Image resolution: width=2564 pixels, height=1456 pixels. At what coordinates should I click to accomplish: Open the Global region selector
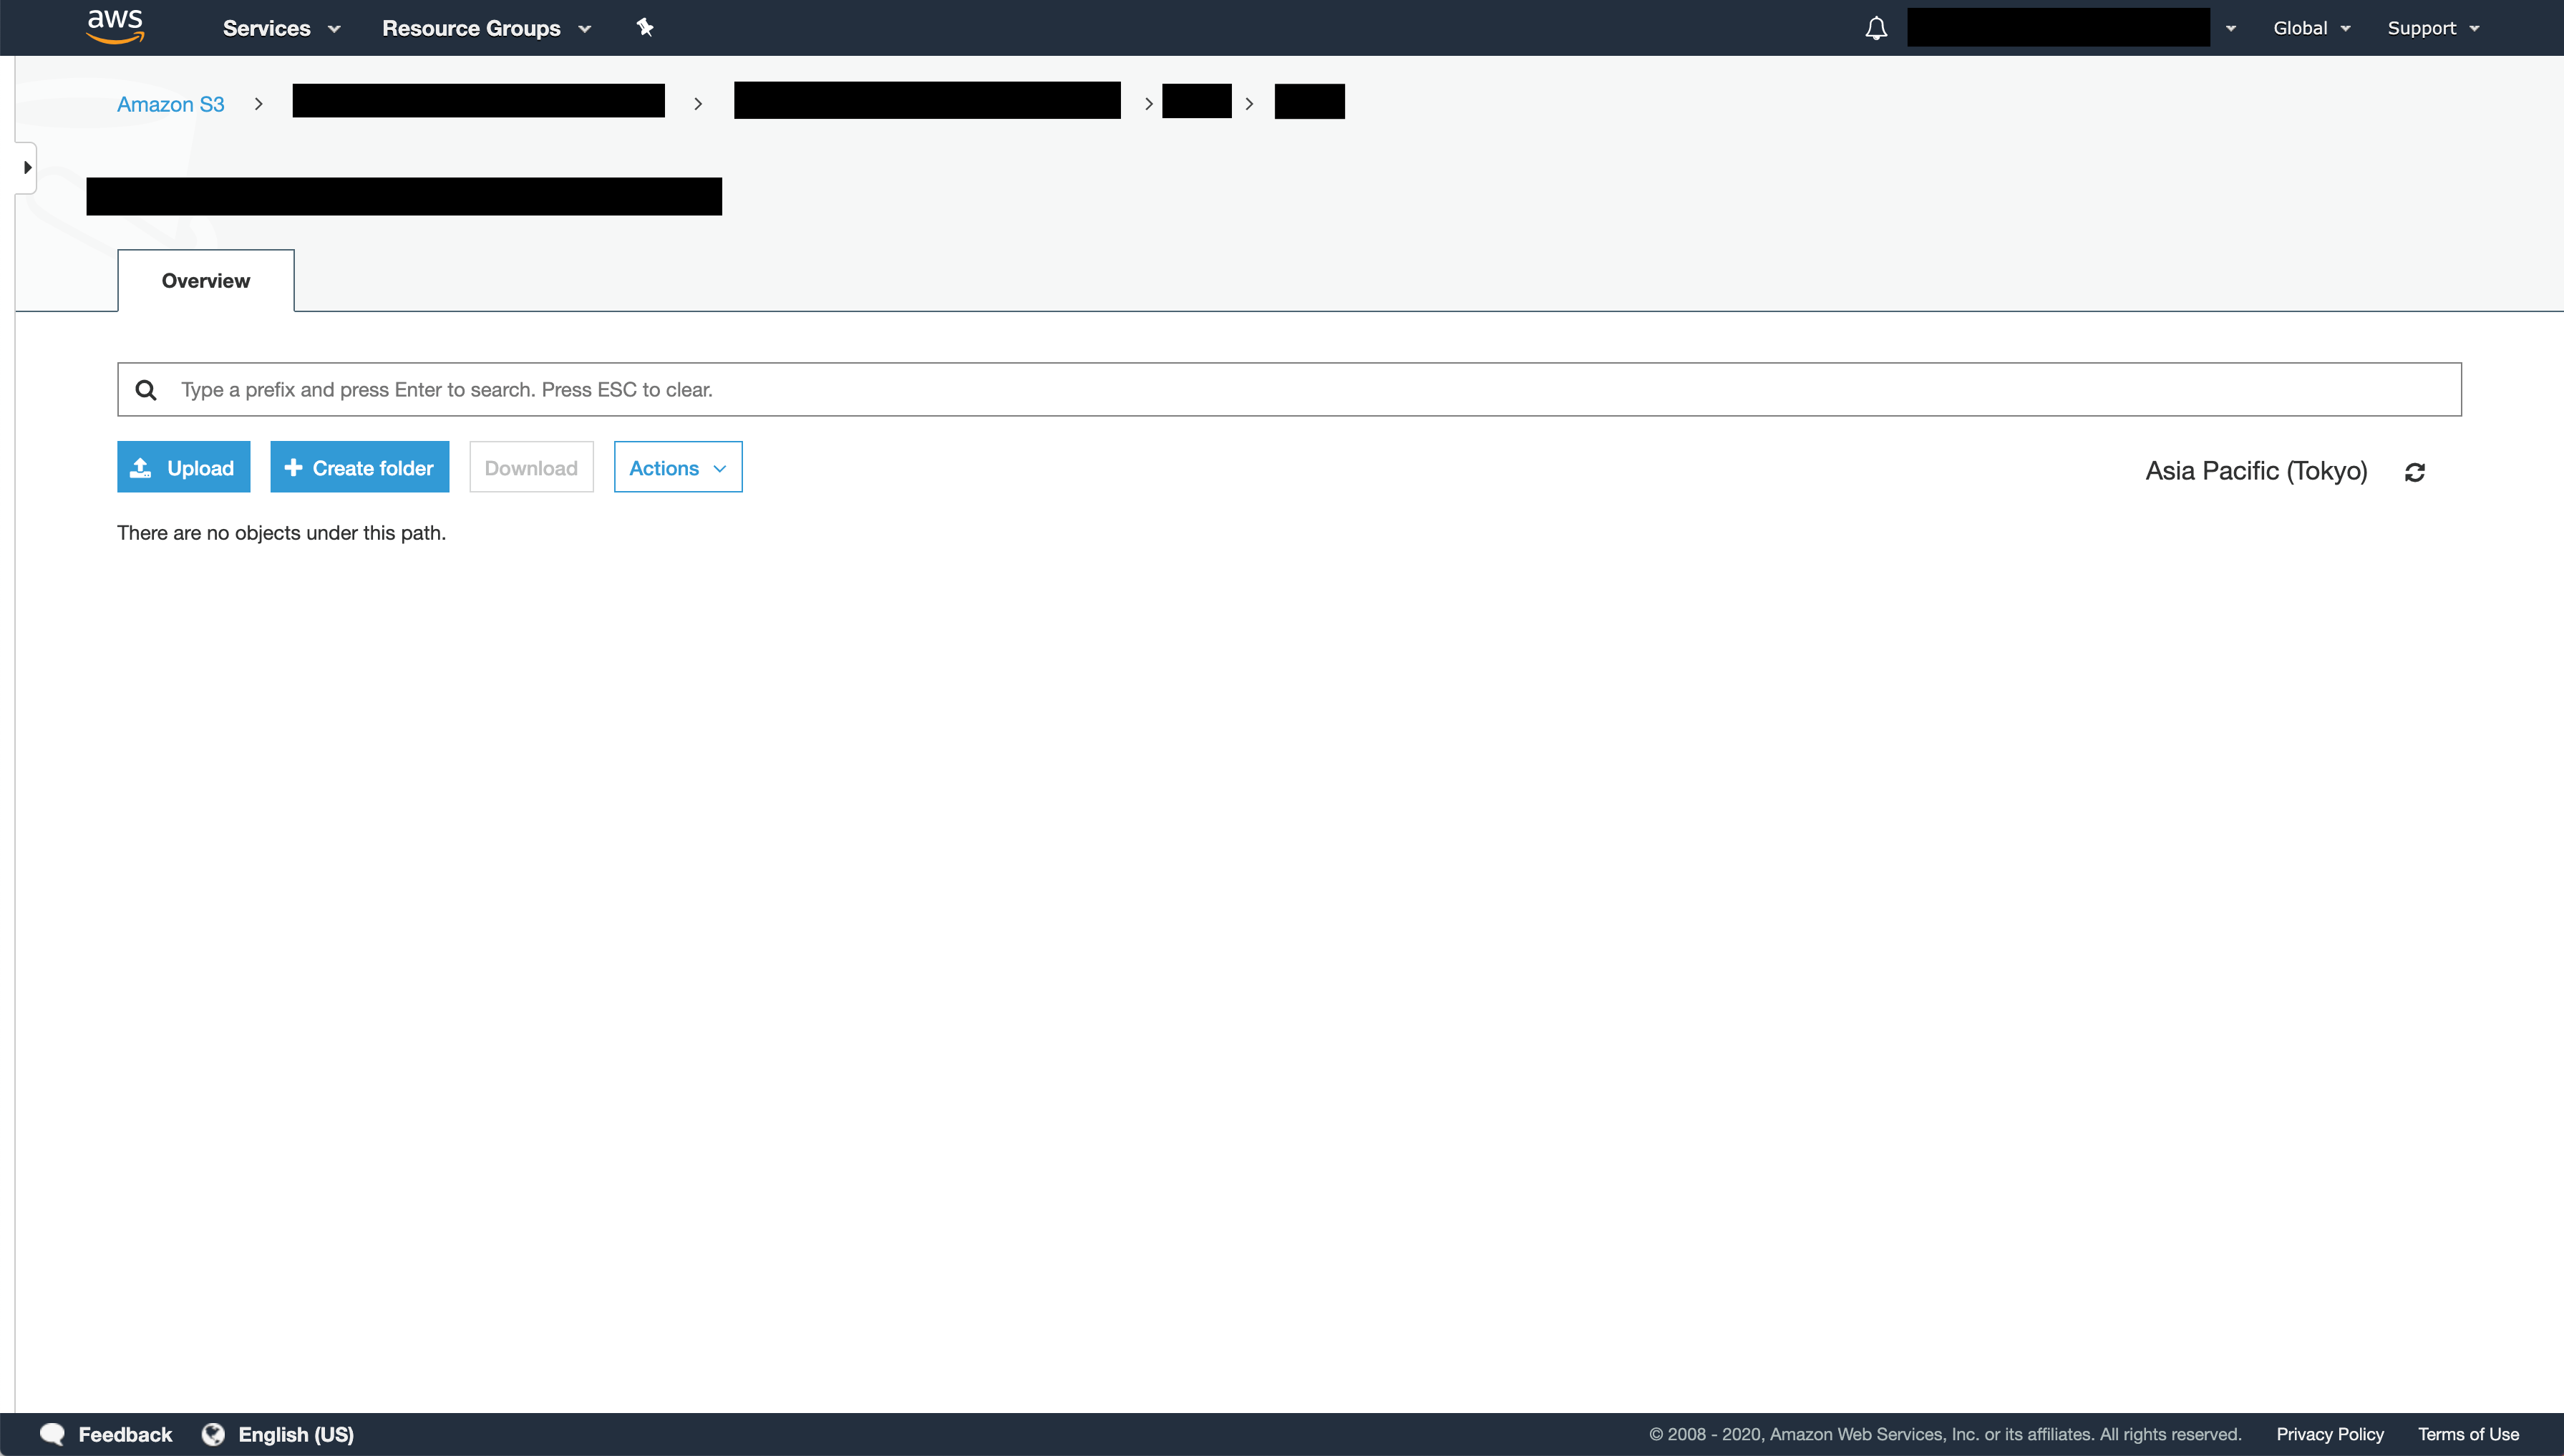tap(2311, 28)
